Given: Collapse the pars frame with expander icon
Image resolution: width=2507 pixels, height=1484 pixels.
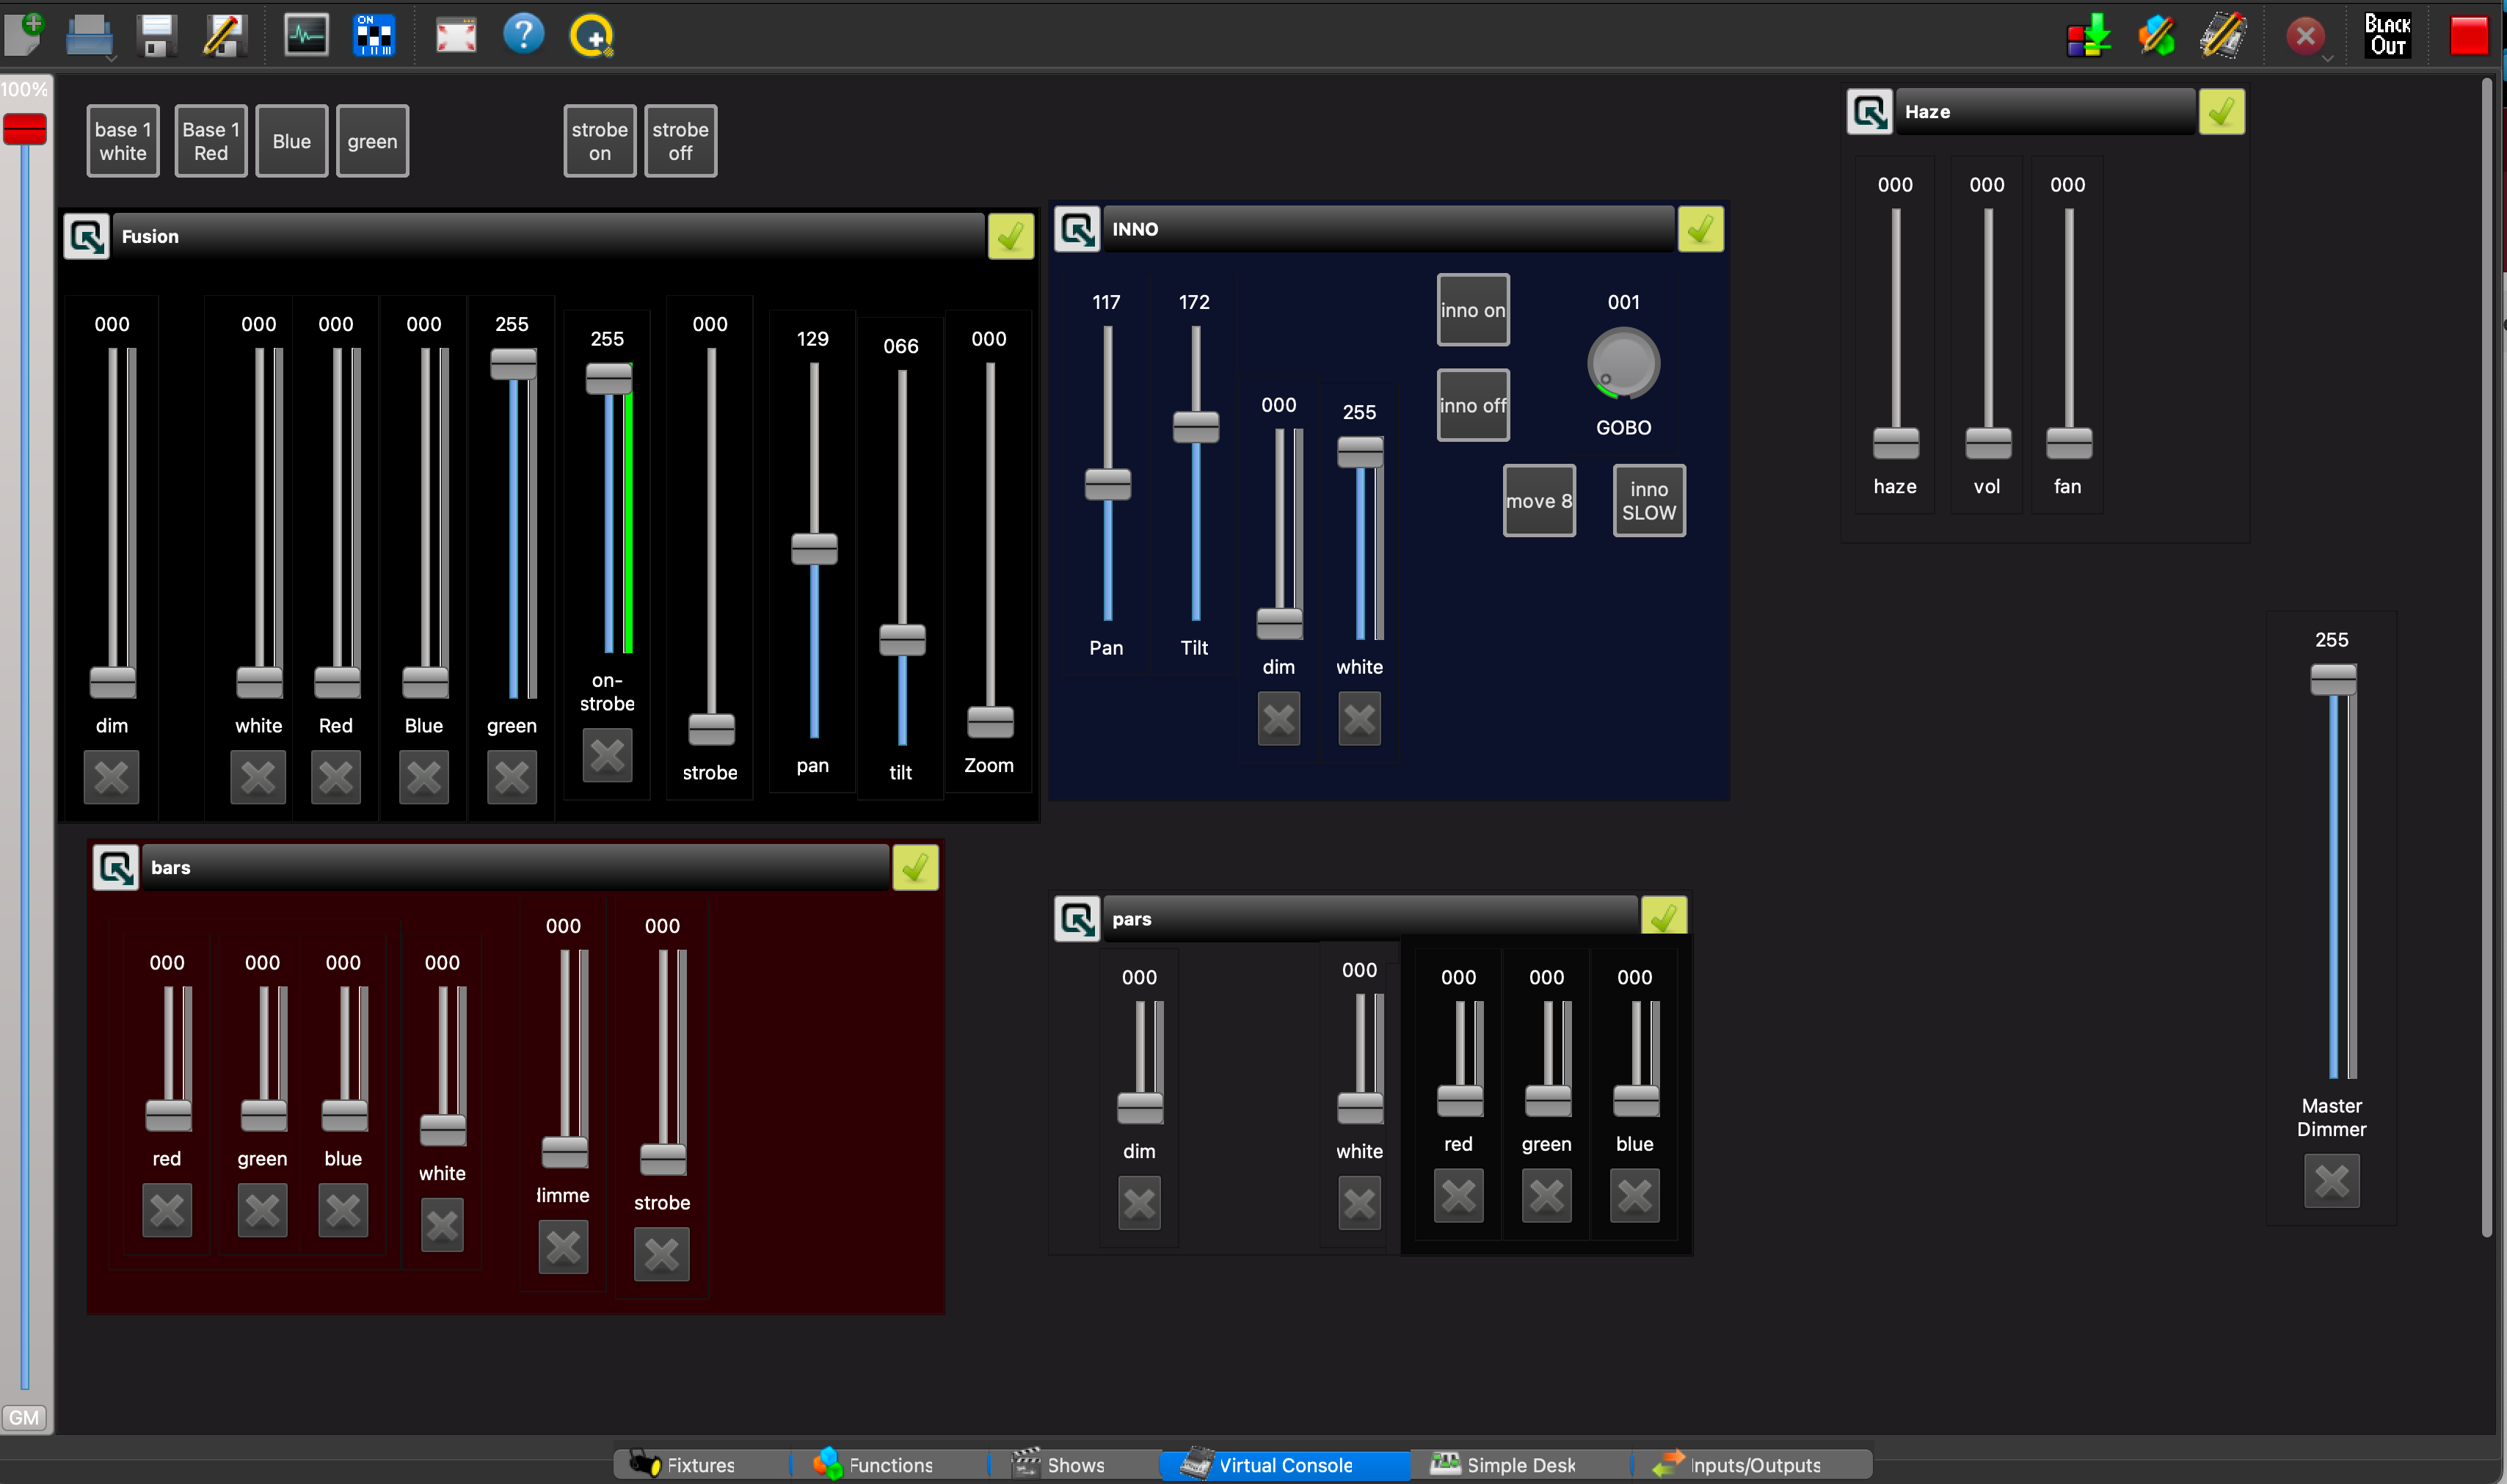Looking at the screenshot, I should 1077,919.
